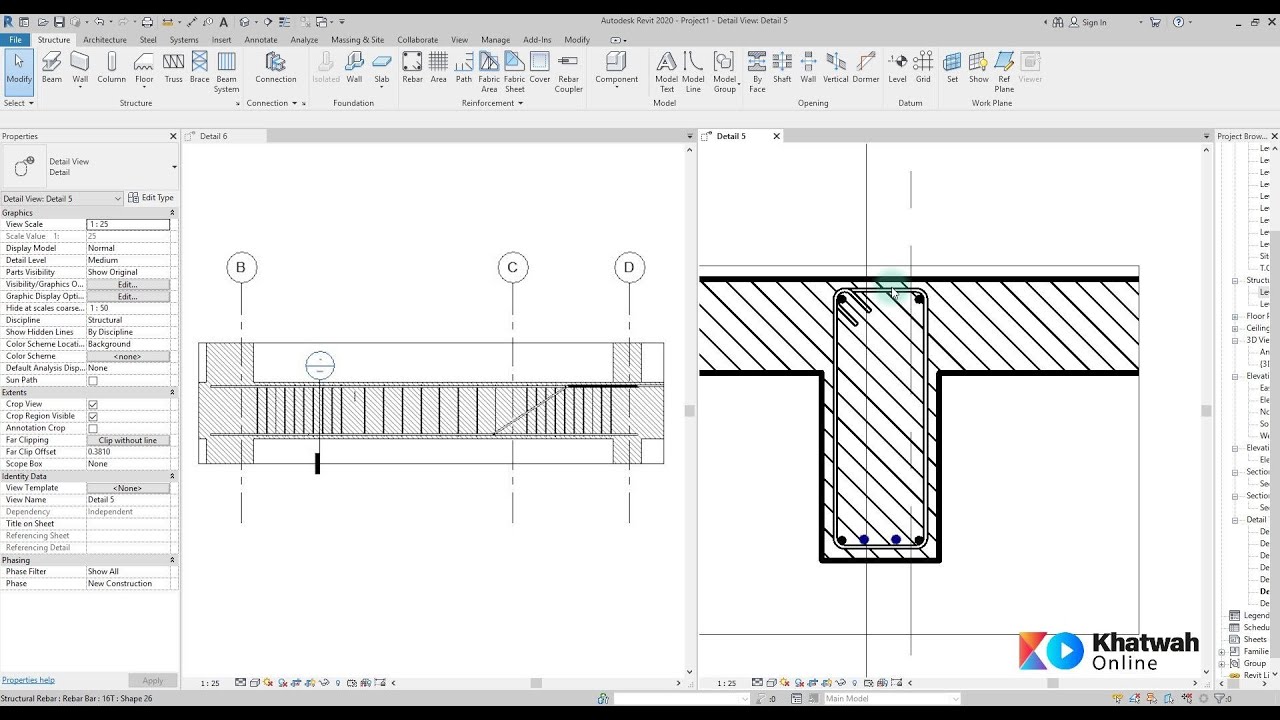Select foundation Wall tool
Image resolution: width=1280 pixels, height=720 pixels.
coord(354,67)
